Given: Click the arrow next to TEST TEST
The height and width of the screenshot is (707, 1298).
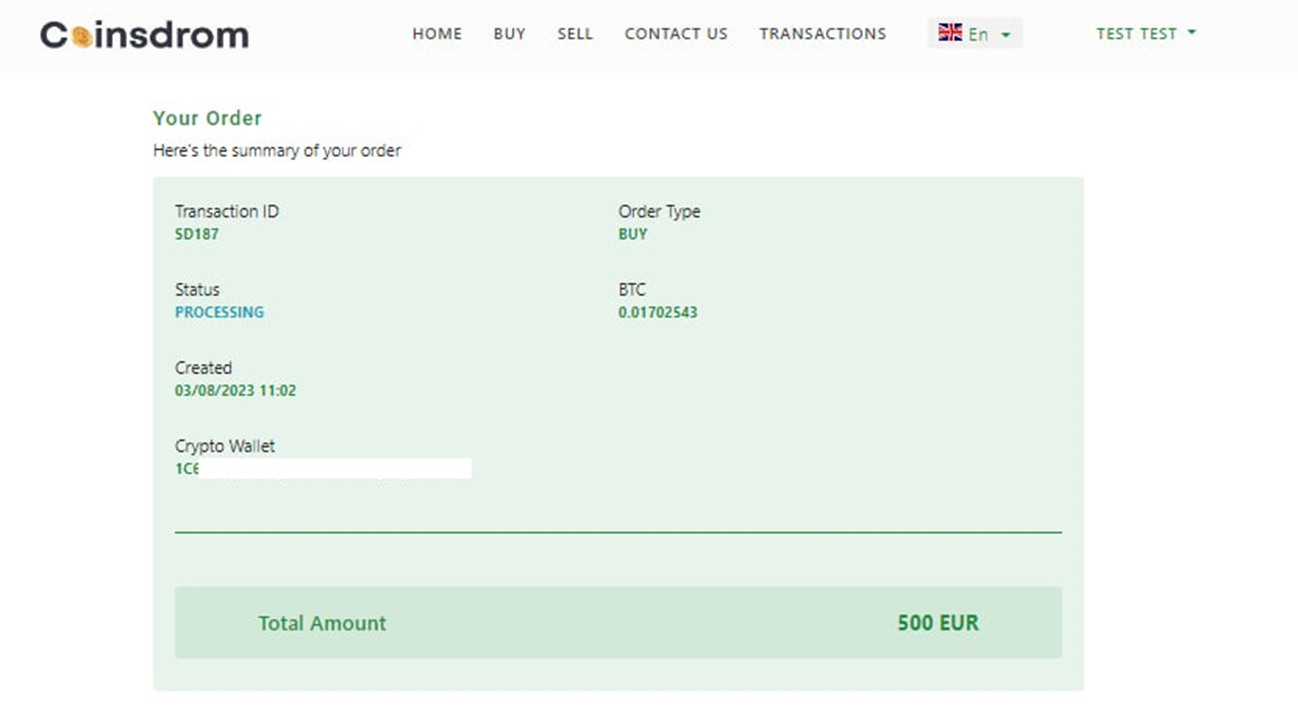Looking at the screenshot, I should pyautogui.click(x=1191, y=33).
